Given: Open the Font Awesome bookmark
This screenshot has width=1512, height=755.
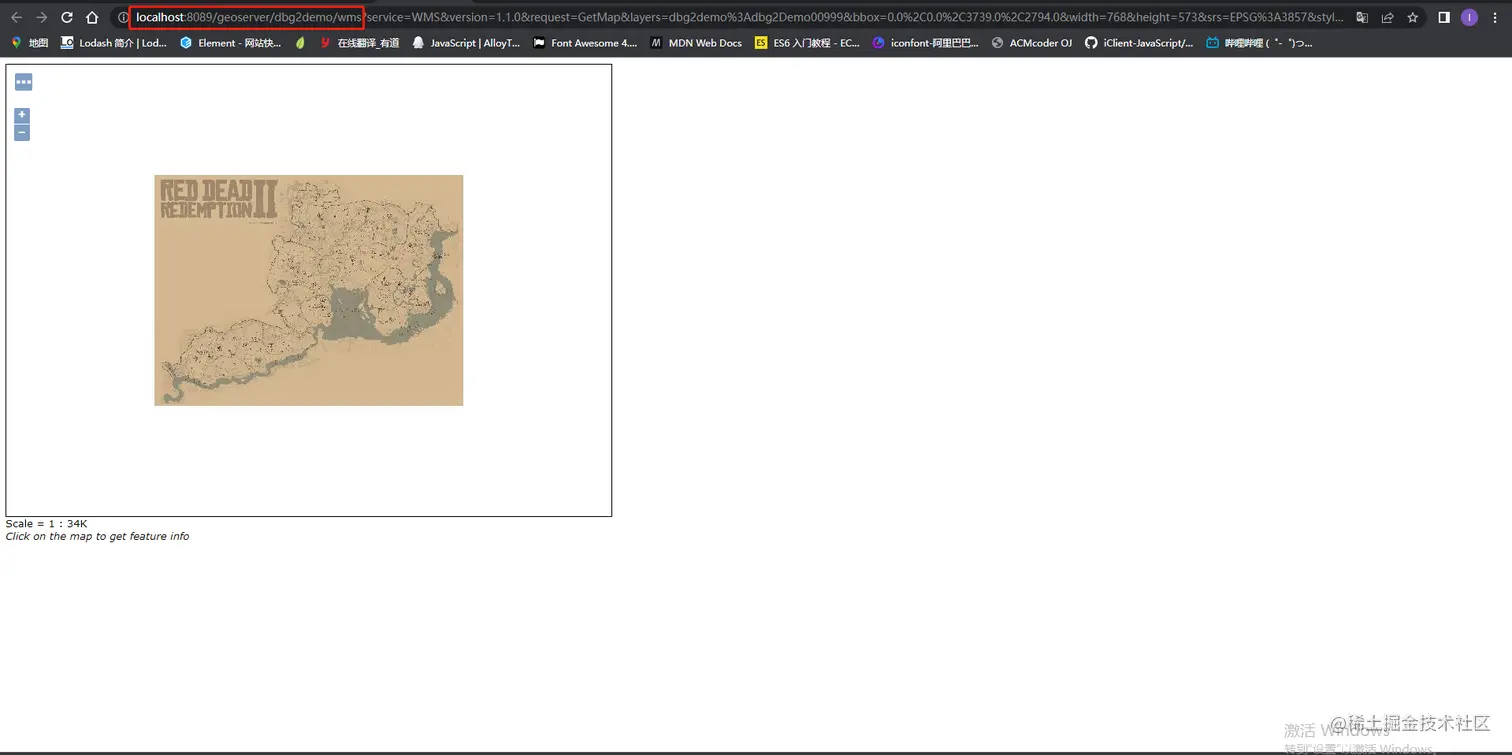Looking at the screenshot, I should pos(585,43).
